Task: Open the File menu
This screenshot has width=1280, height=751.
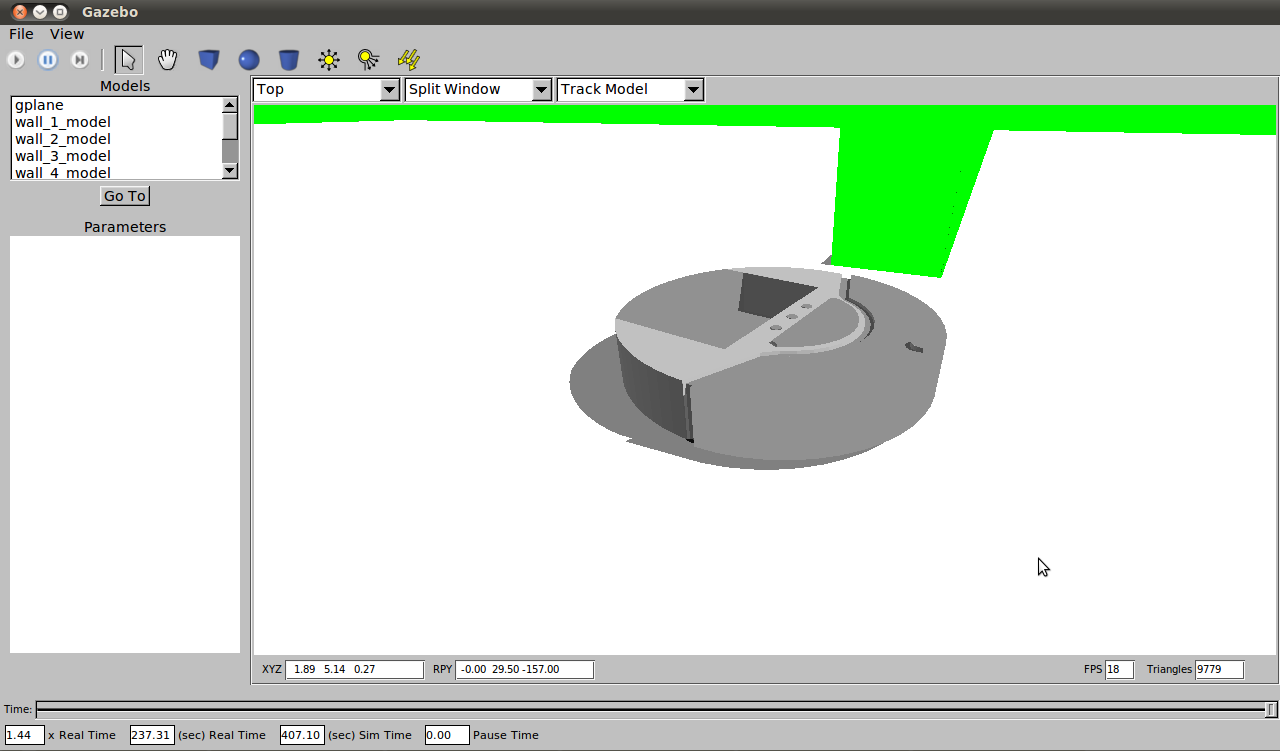Action: (20, 33)
